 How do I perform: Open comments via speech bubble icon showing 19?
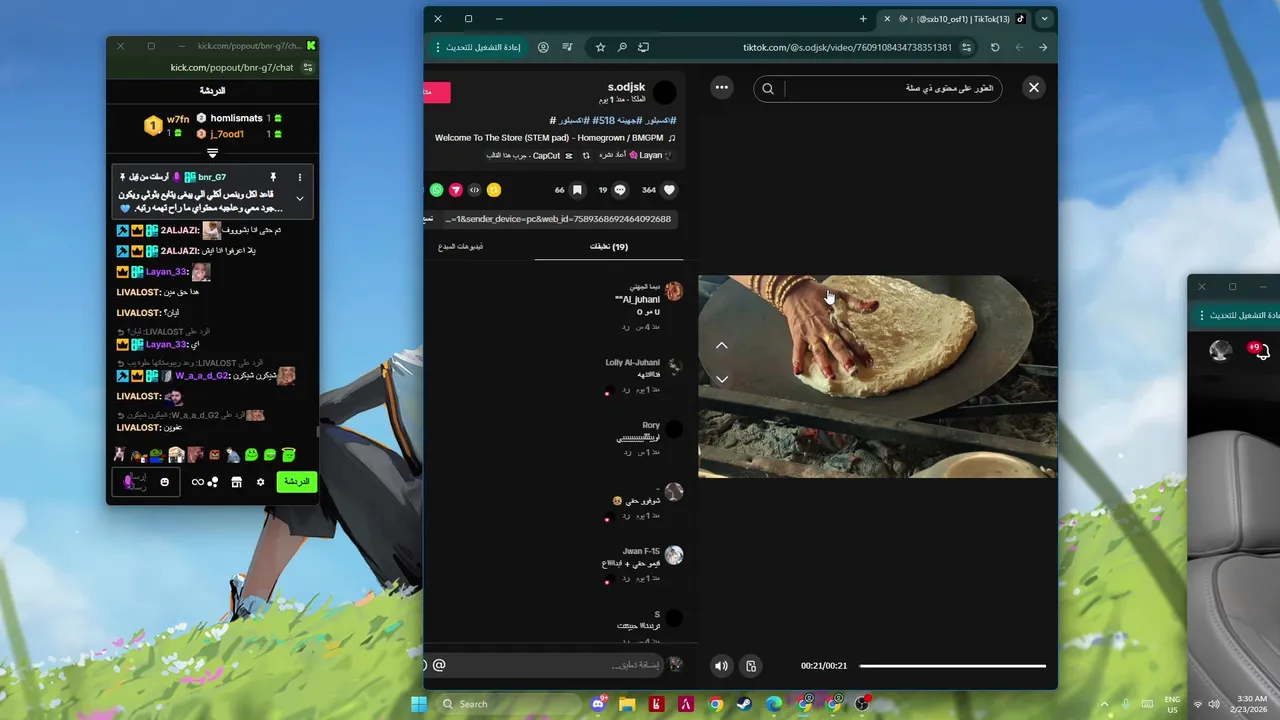point(620,190)
